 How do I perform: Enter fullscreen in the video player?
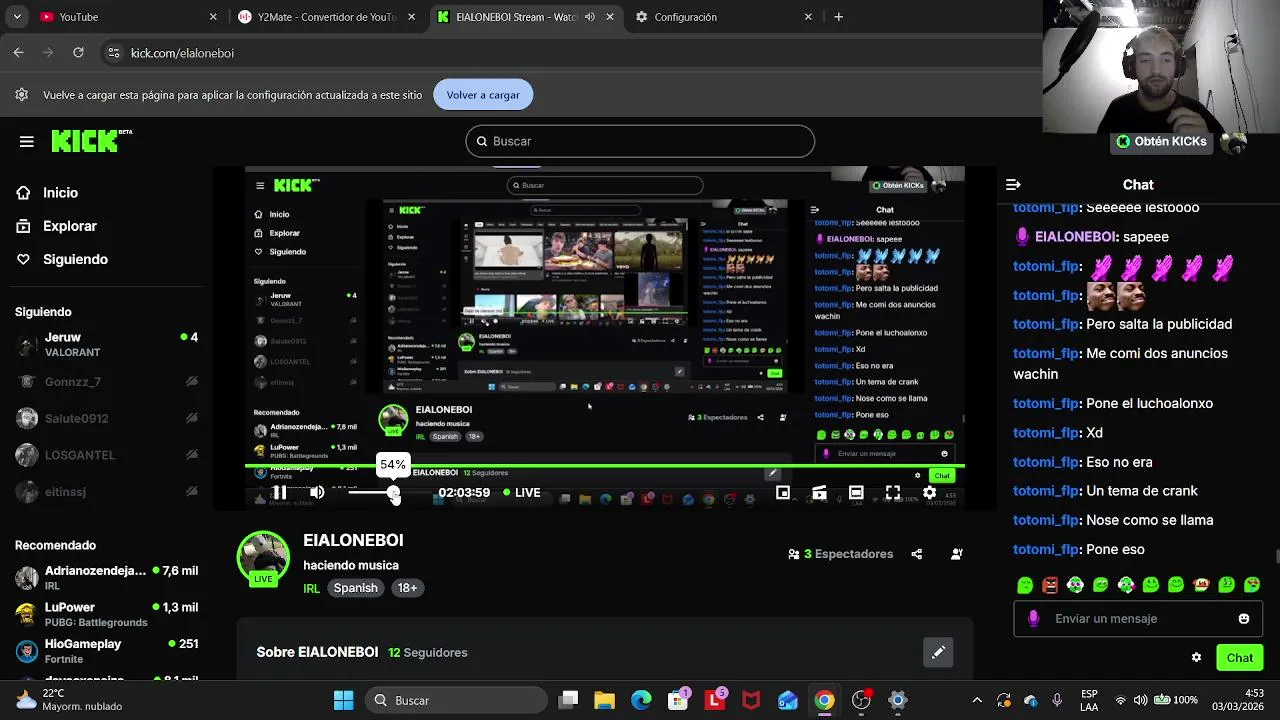pos(893,492)
